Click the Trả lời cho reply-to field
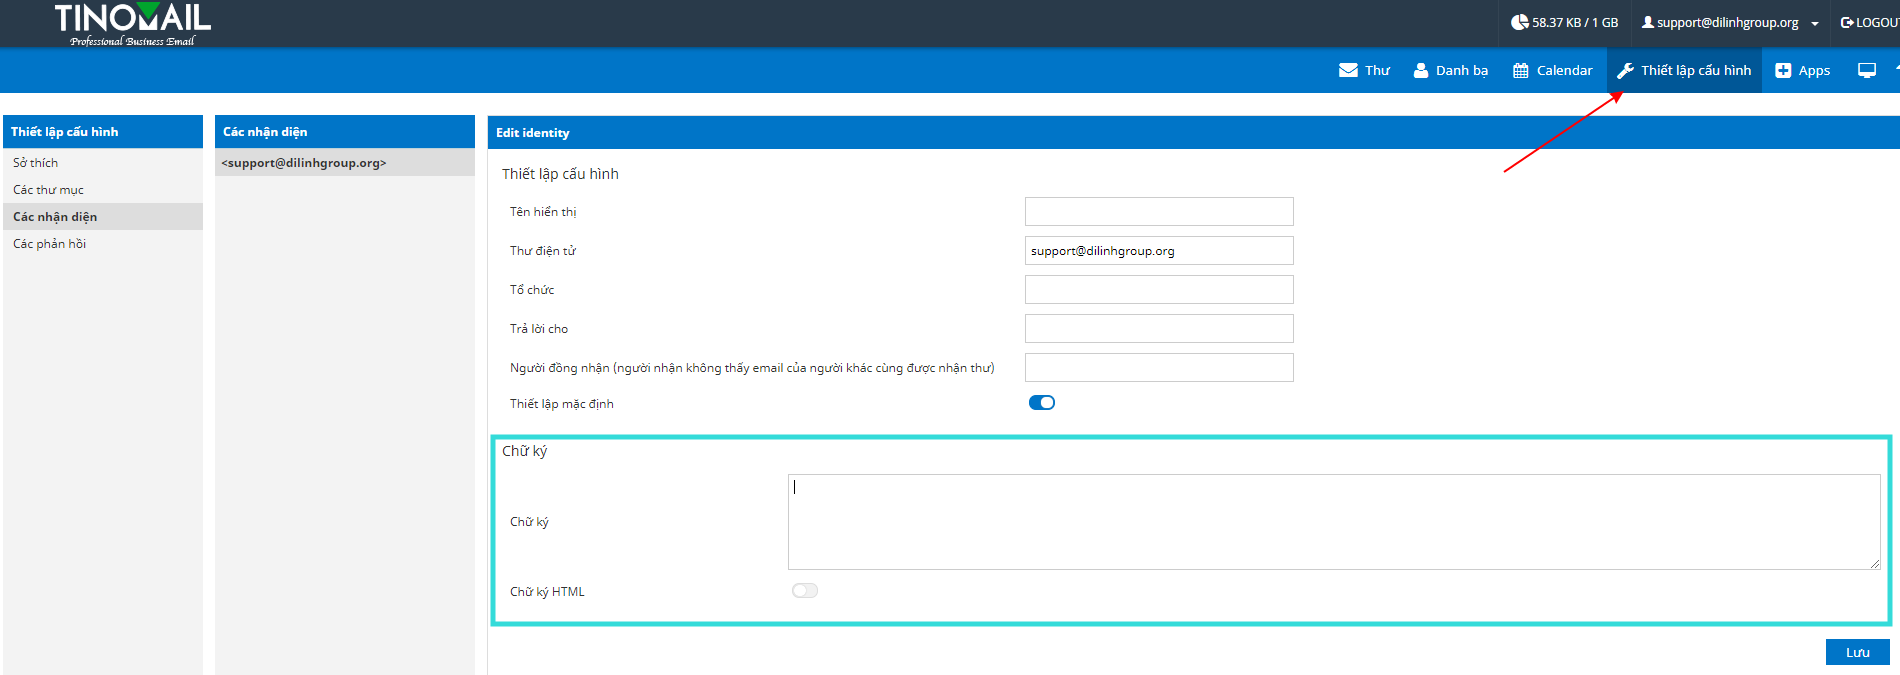 [1159, 328]
